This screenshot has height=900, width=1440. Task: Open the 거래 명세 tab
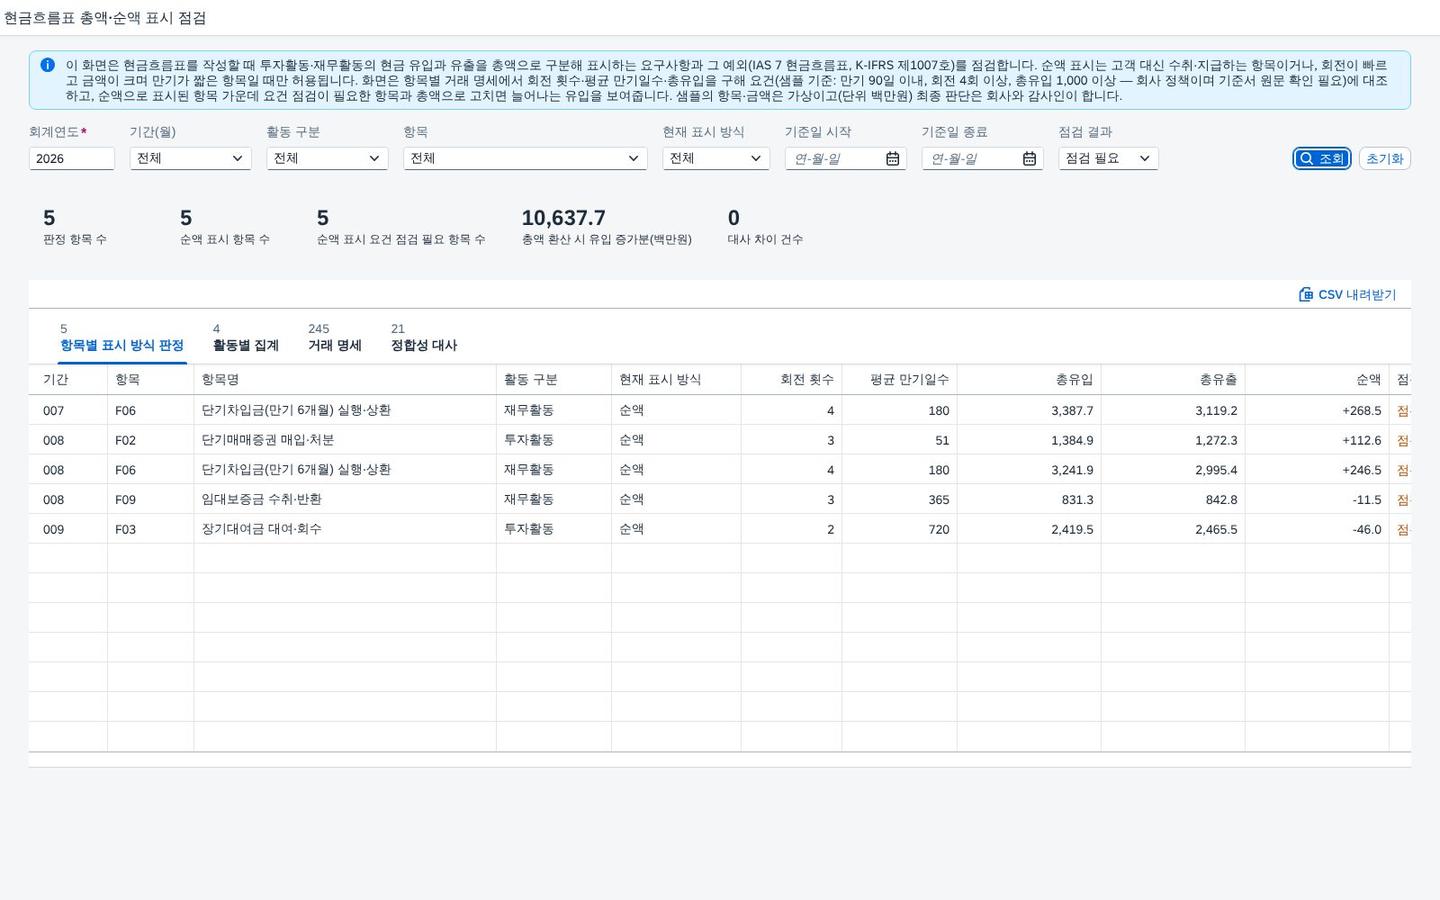(335, 338)
